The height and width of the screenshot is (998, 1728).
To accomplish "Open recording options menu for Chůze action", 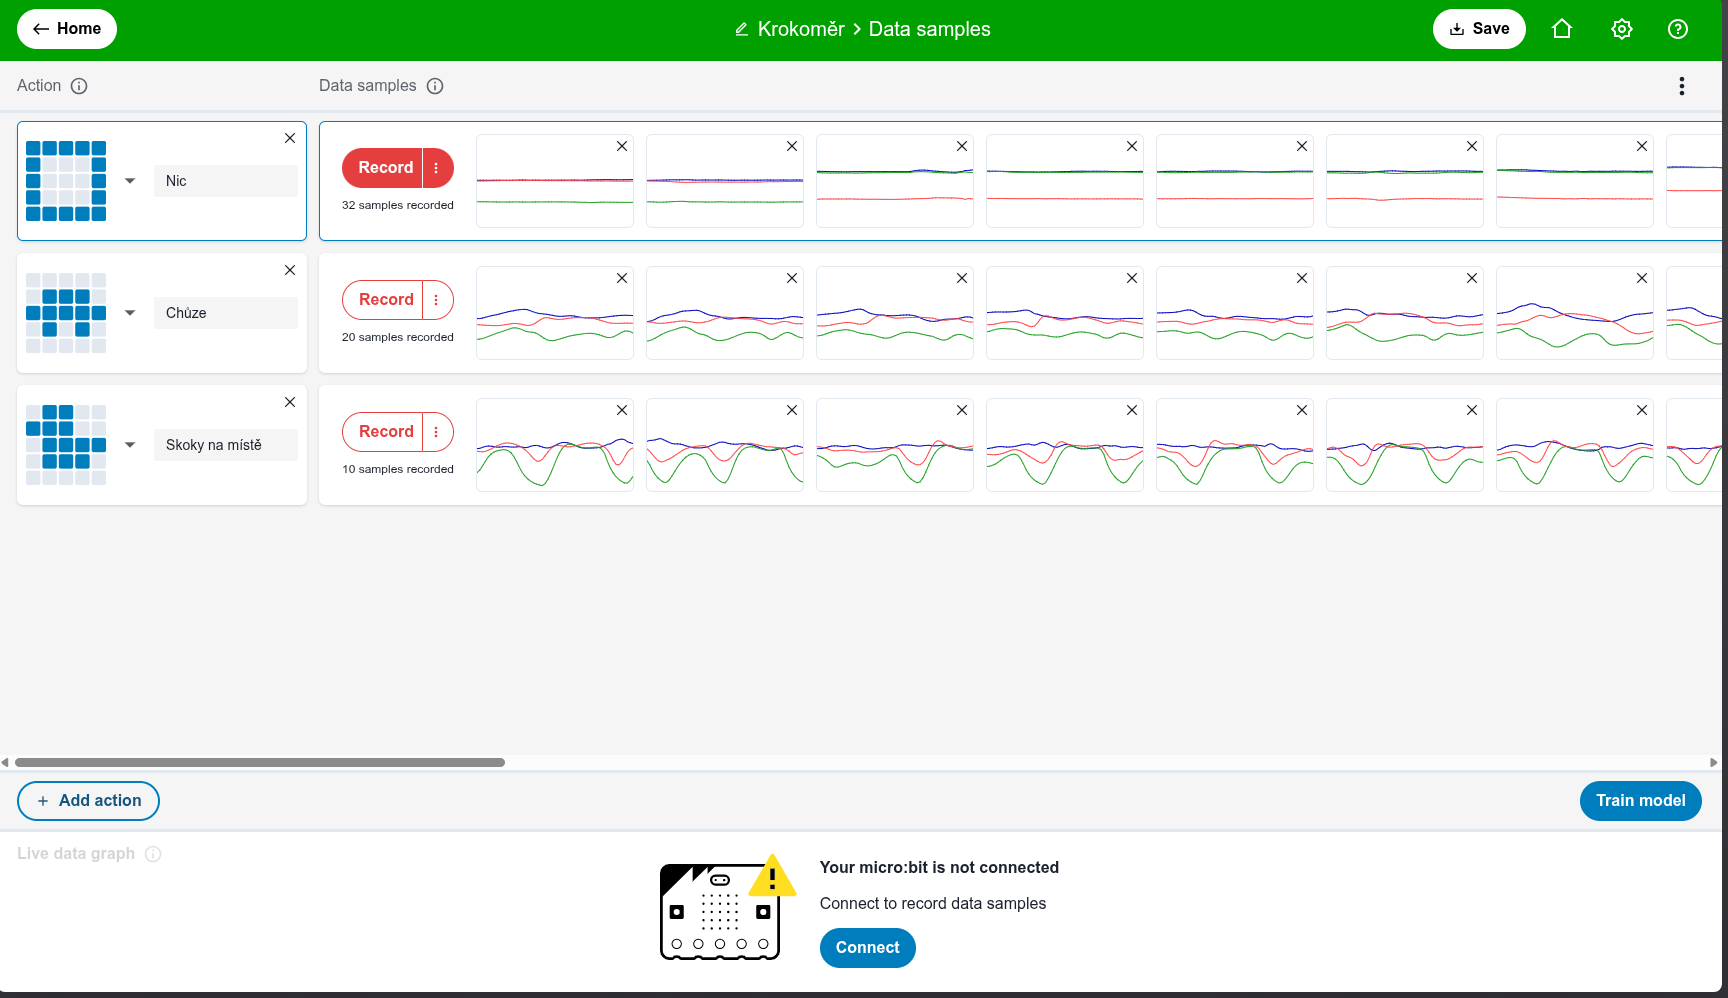I will pyautogui.click(x=437, y=300).
